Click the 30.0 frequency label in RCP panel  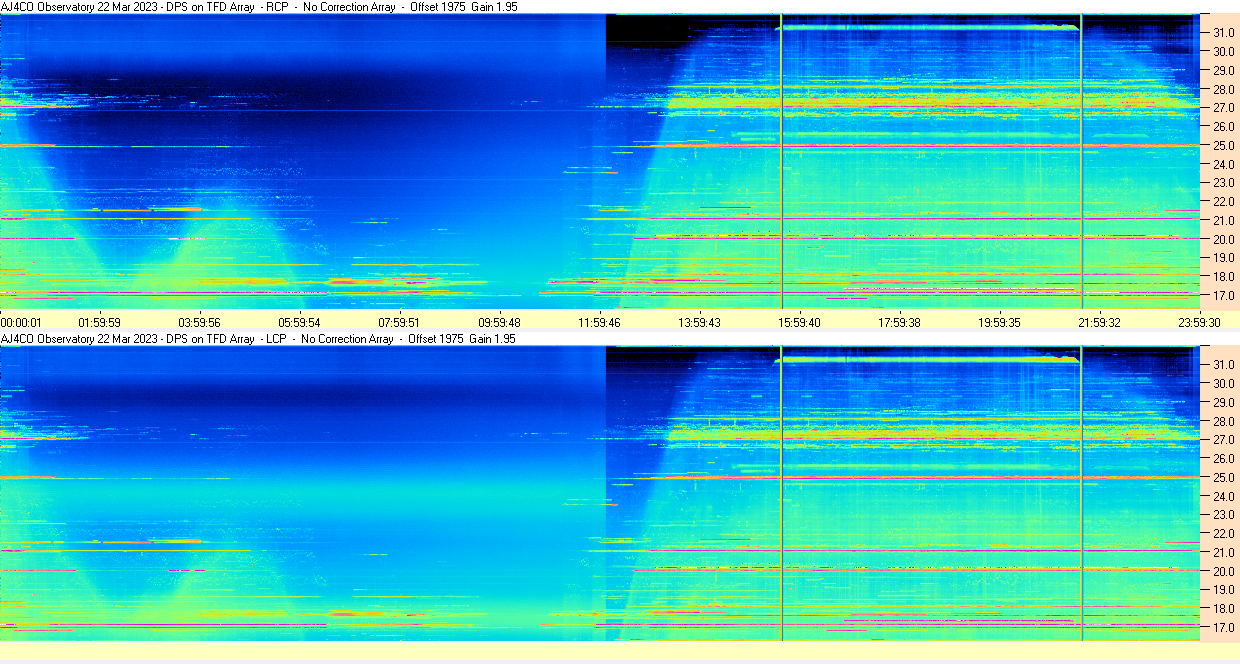[1224, 52]
